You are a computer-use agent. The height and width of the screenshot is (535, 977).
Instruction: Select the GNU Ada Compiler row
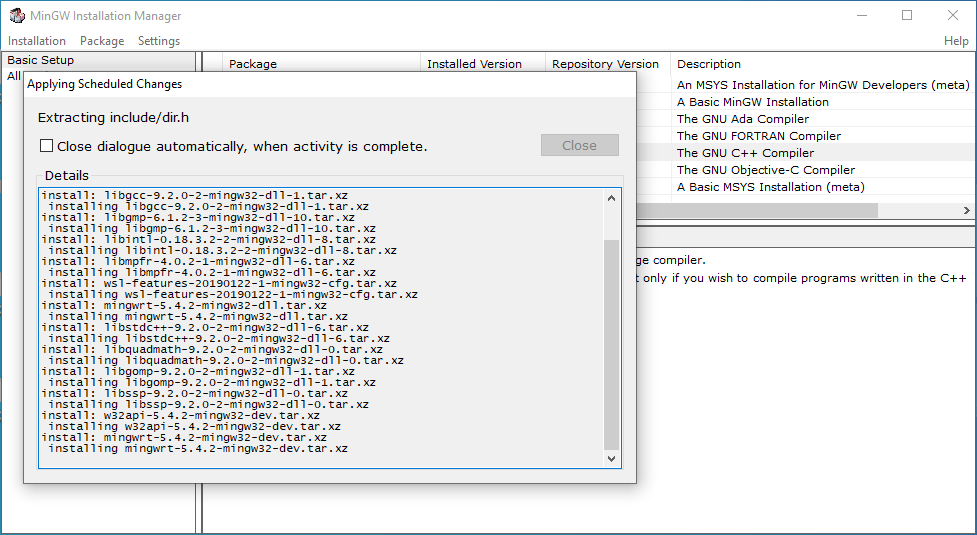tap(743, 119)
